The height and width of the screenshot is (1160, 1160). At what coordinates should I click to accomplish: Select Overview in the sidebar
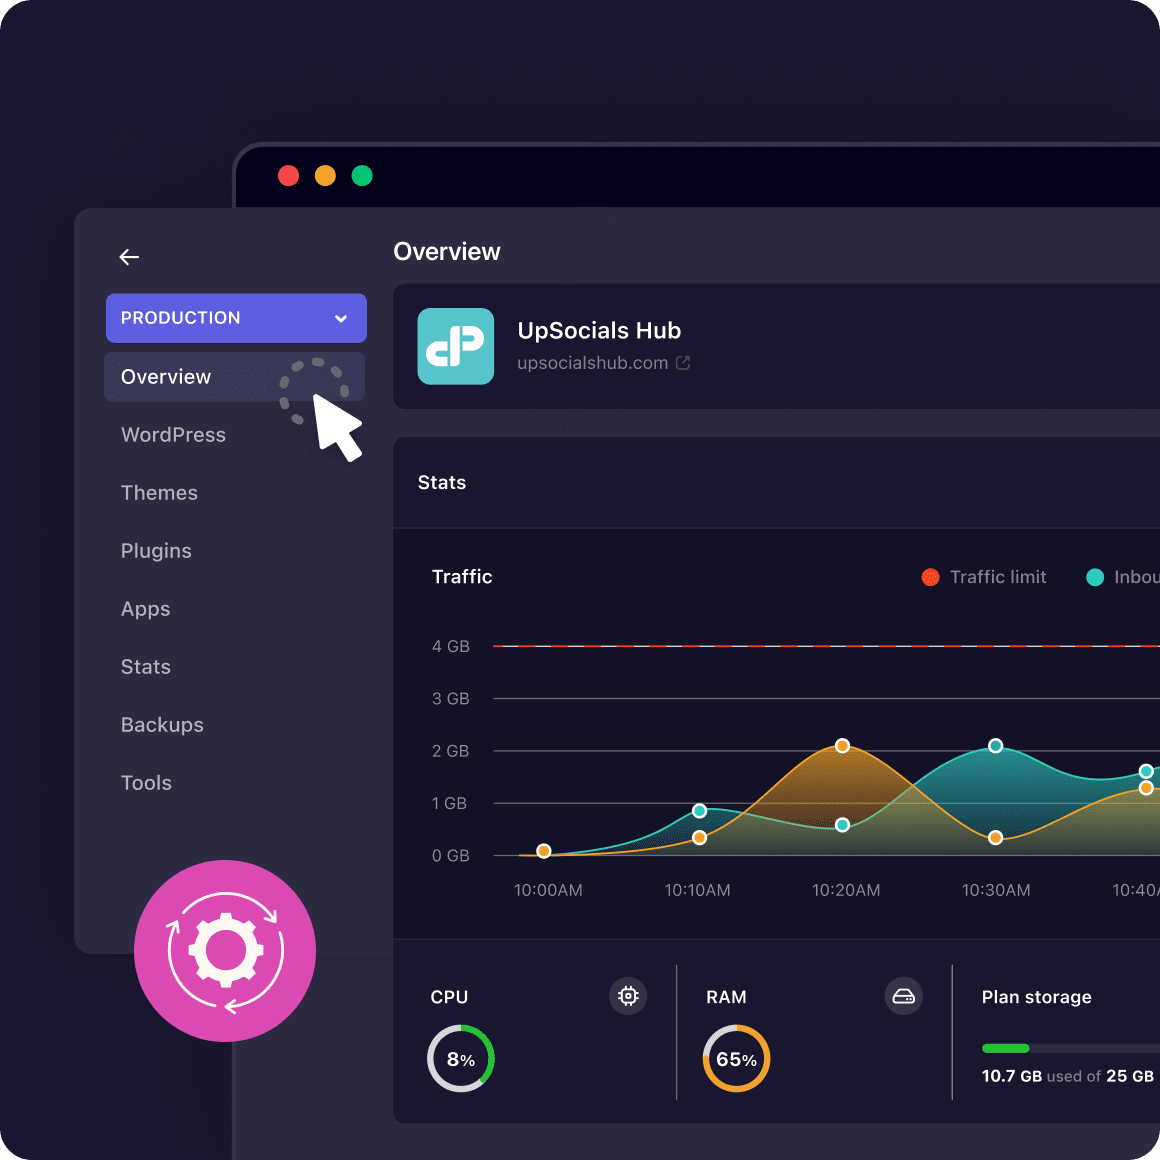235,377
